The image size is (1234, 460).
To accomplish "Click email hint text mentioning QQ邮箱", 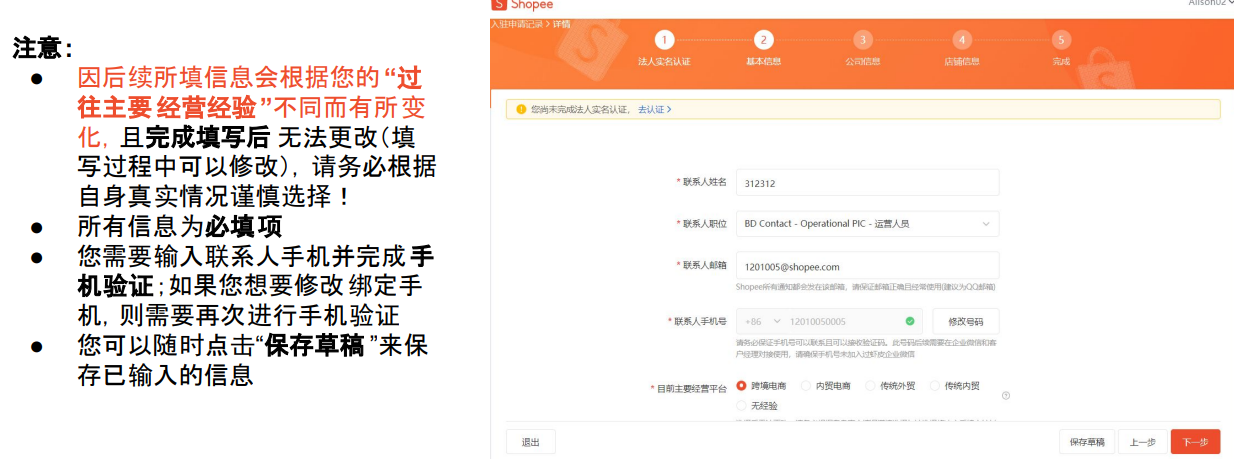I will [x=866, y=287].
